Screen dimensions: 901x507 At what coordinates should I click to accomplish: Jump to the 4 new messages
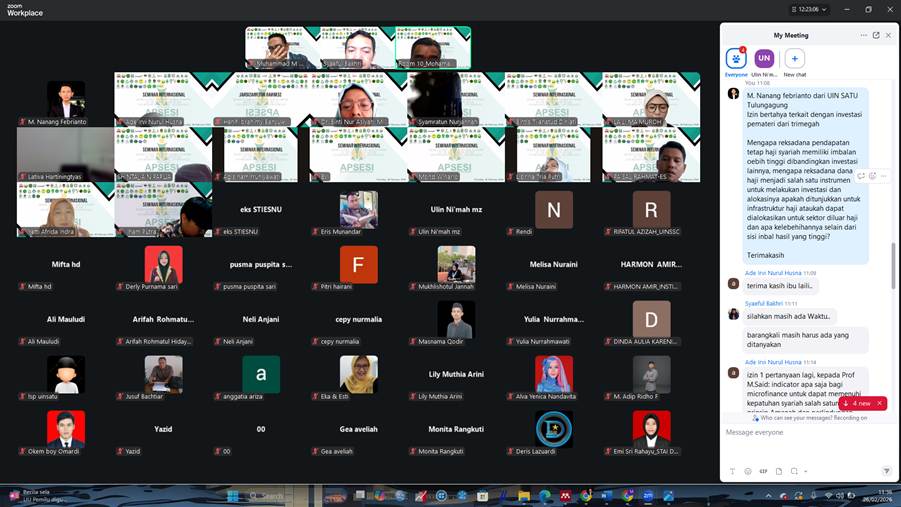858,403
